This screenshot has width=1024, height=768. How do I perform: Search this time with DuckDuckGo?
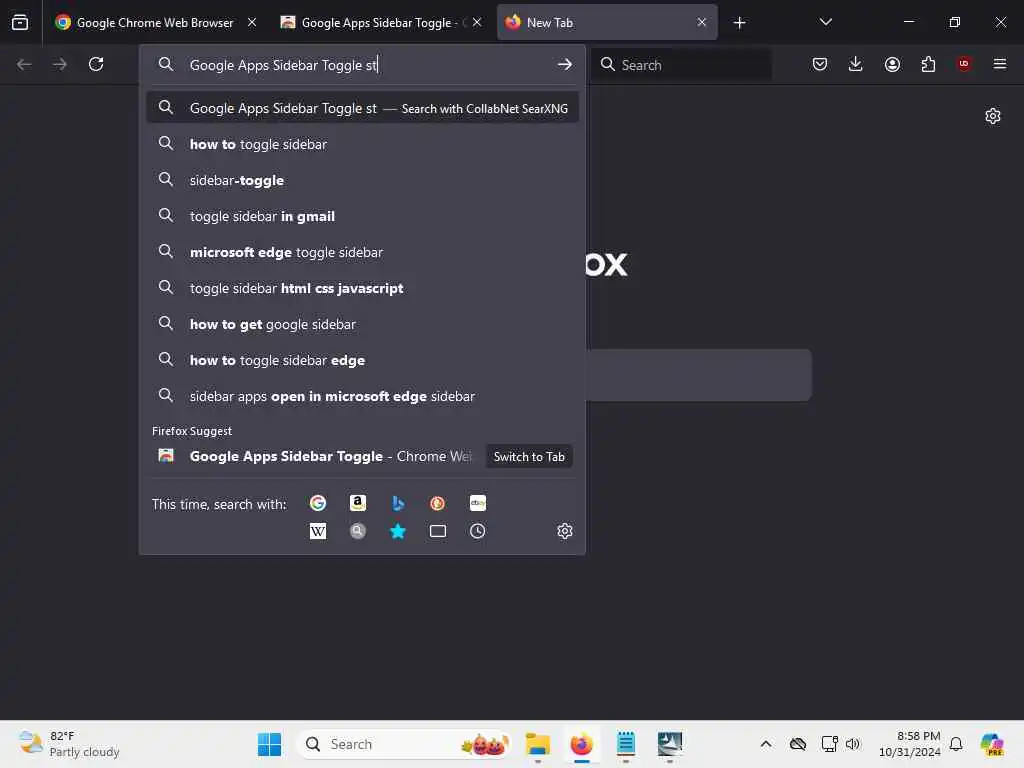pyautogui.click(x=438, y=503)
